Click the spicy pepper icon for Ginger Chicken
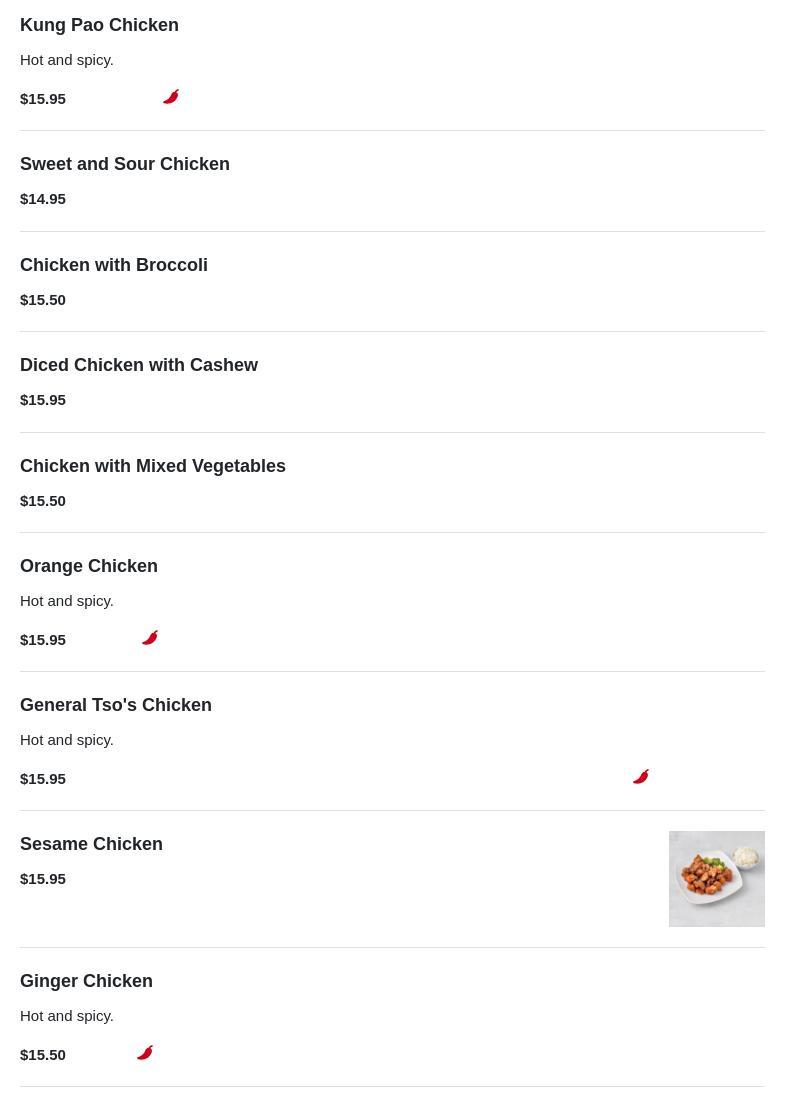785x1104 pixels. [145, 1053]
